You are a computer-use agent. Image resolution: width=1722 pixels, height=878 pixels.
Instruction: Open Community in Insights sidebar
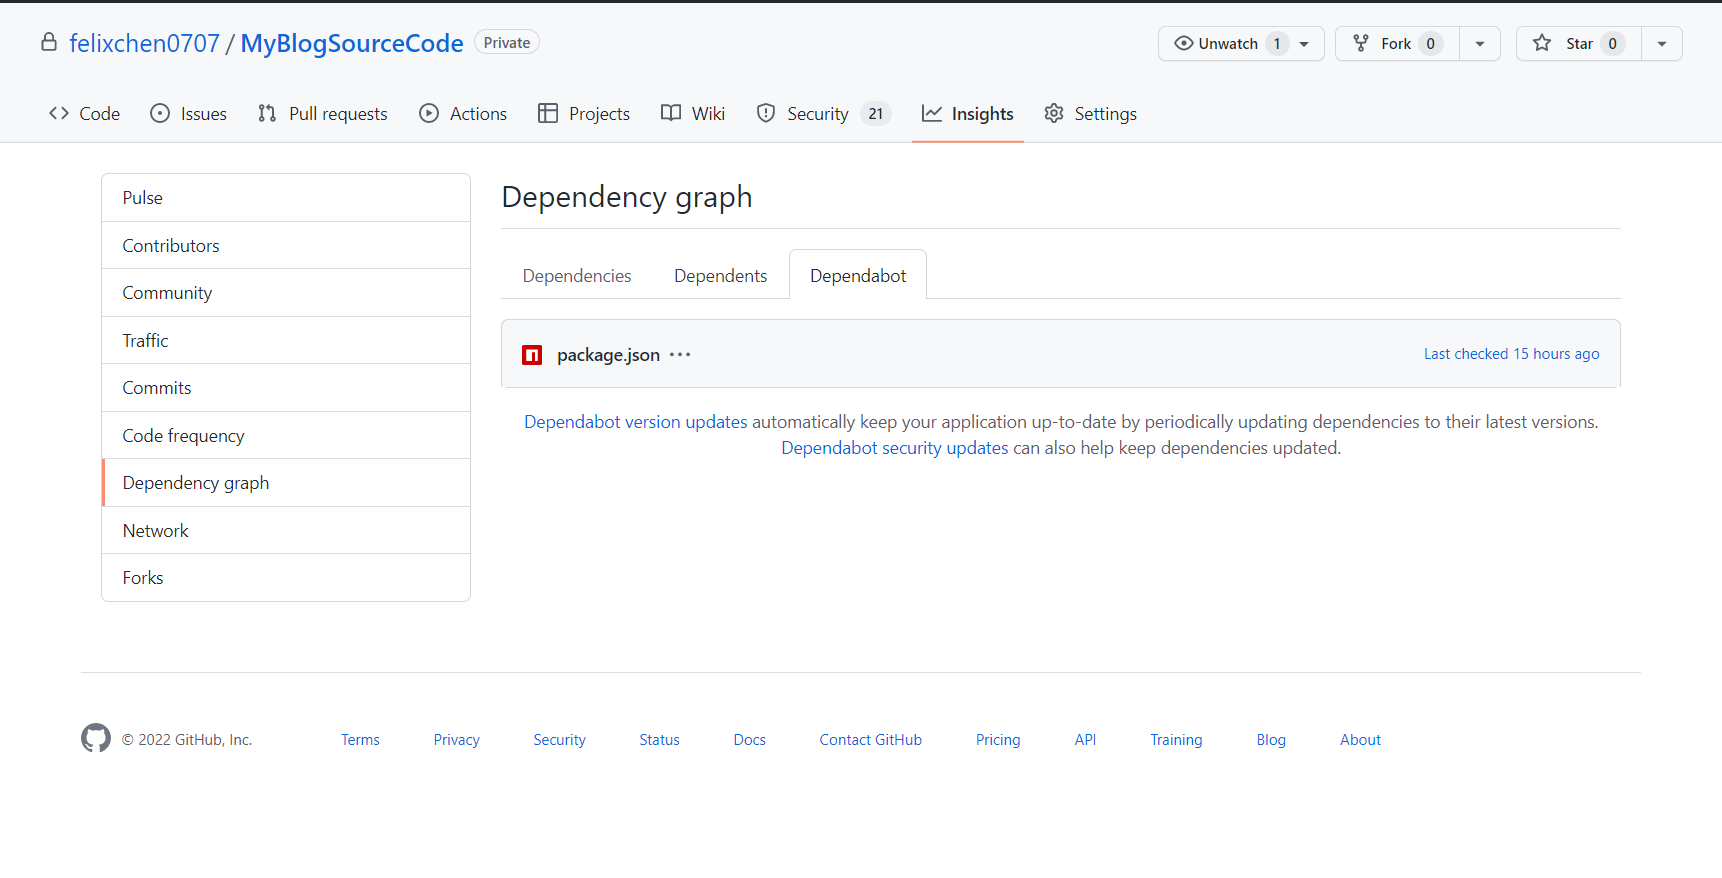point(286,293)
